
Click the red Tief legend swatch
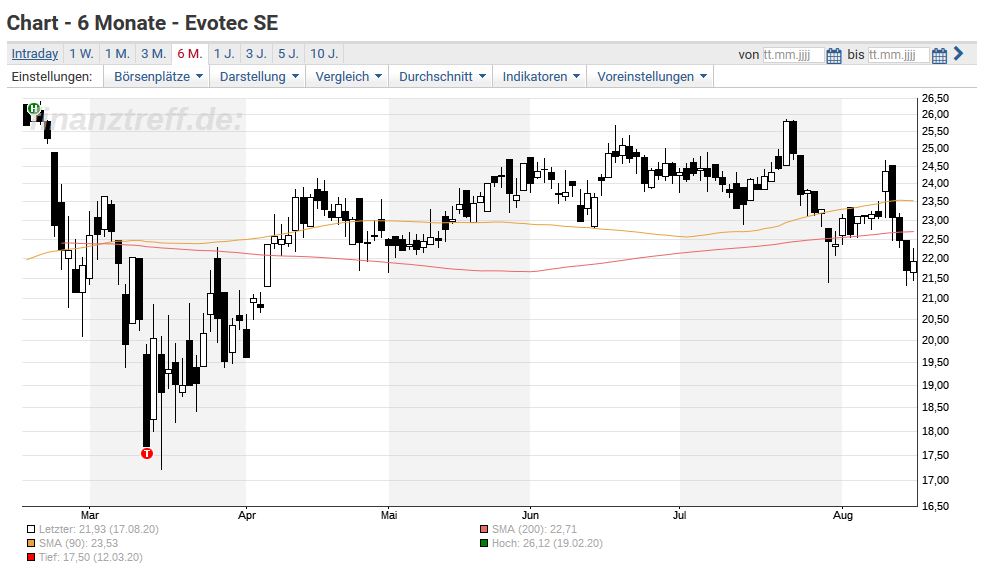coord(31,557)
